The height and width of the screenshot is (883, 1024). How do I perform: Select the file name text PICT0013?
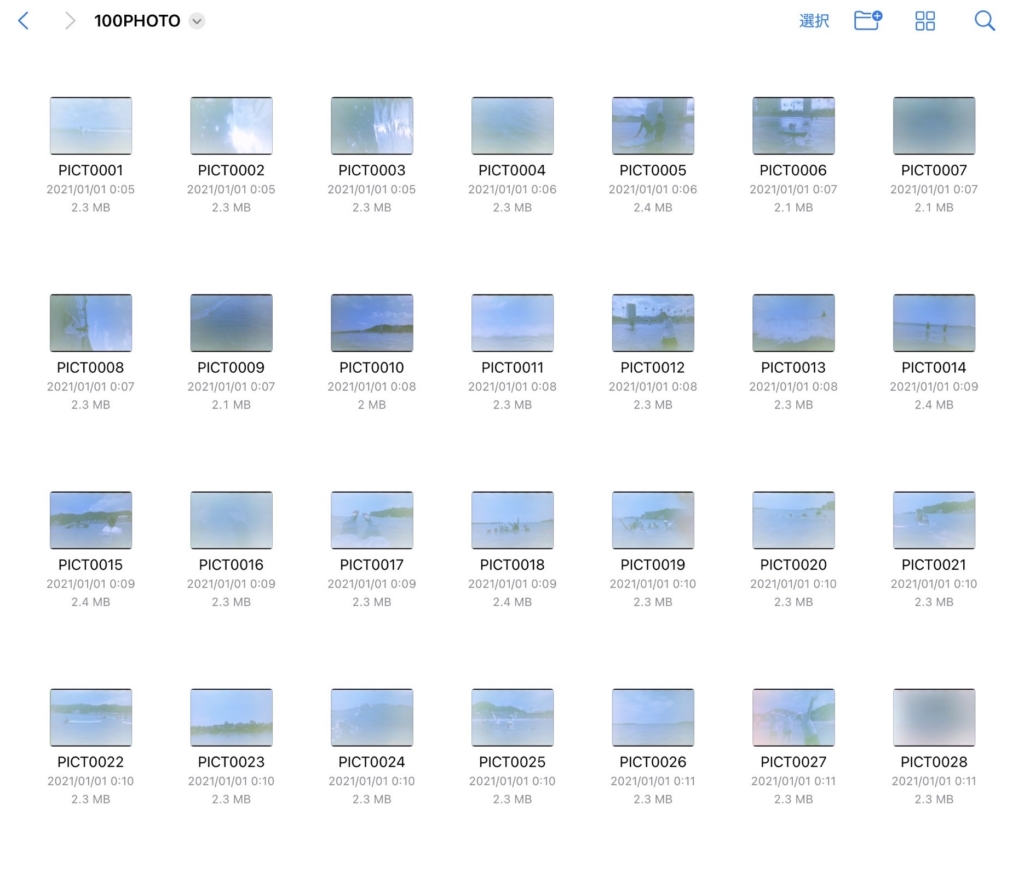(793, 368)
